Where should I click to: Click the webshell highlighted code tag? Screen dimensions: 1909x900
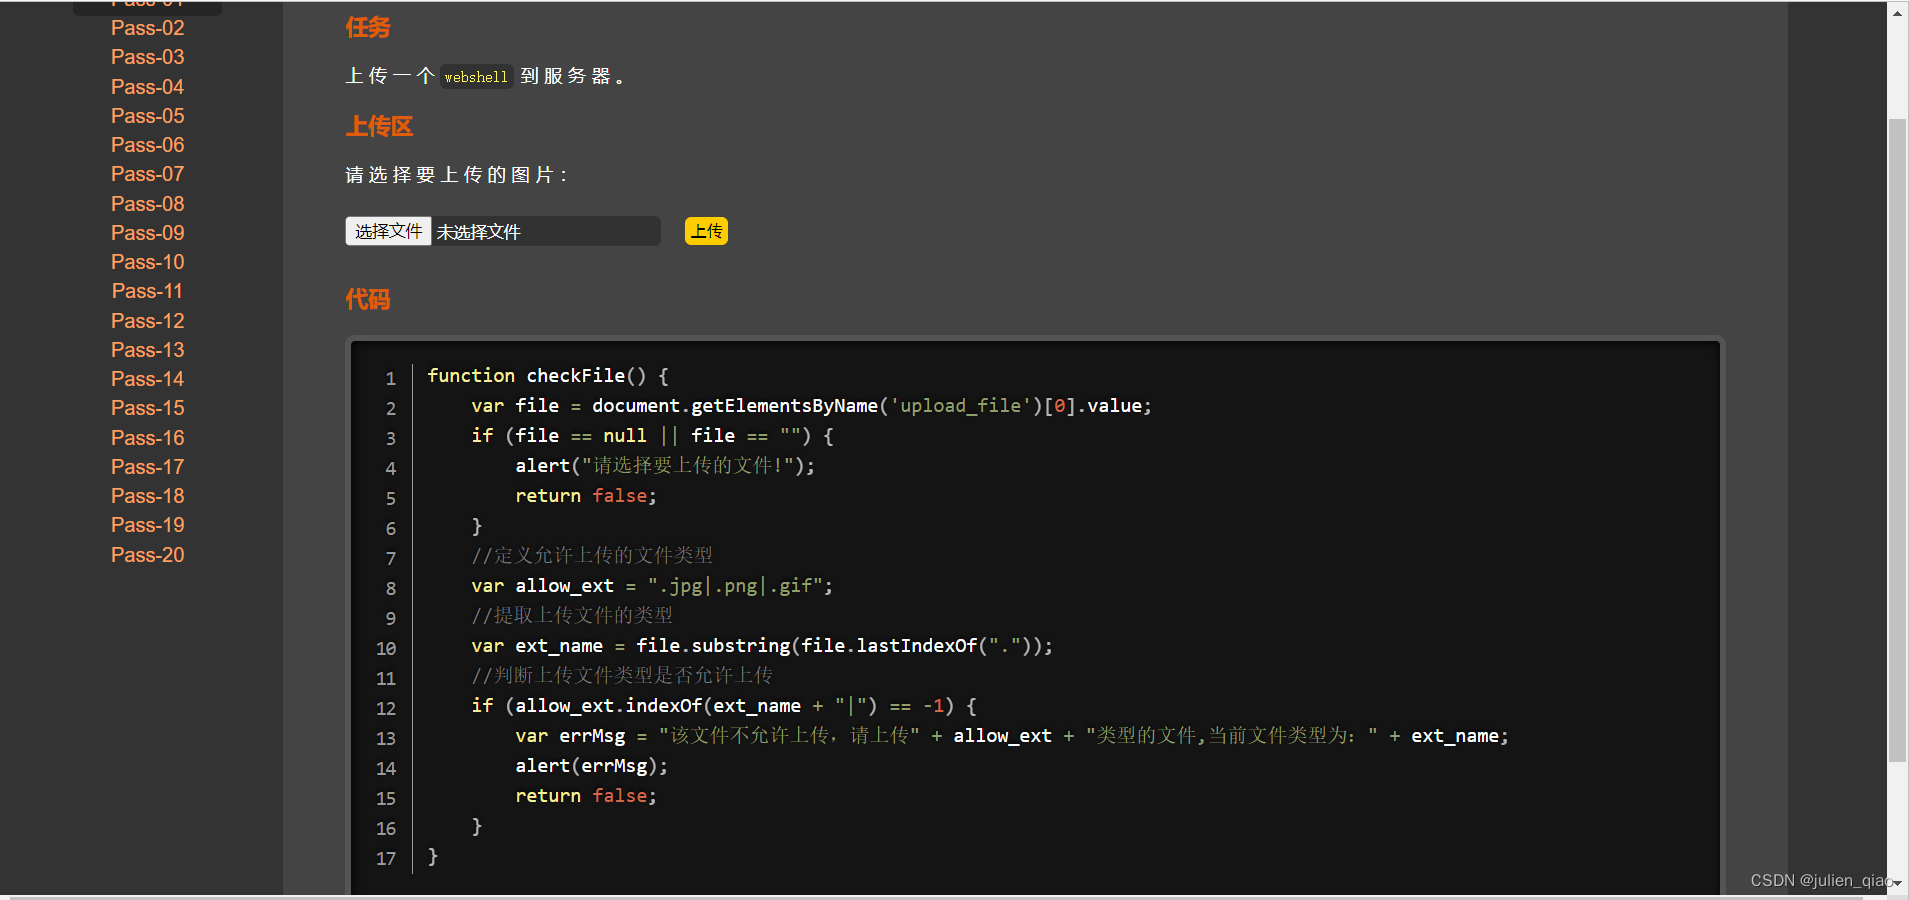click(x=476, y=77)
